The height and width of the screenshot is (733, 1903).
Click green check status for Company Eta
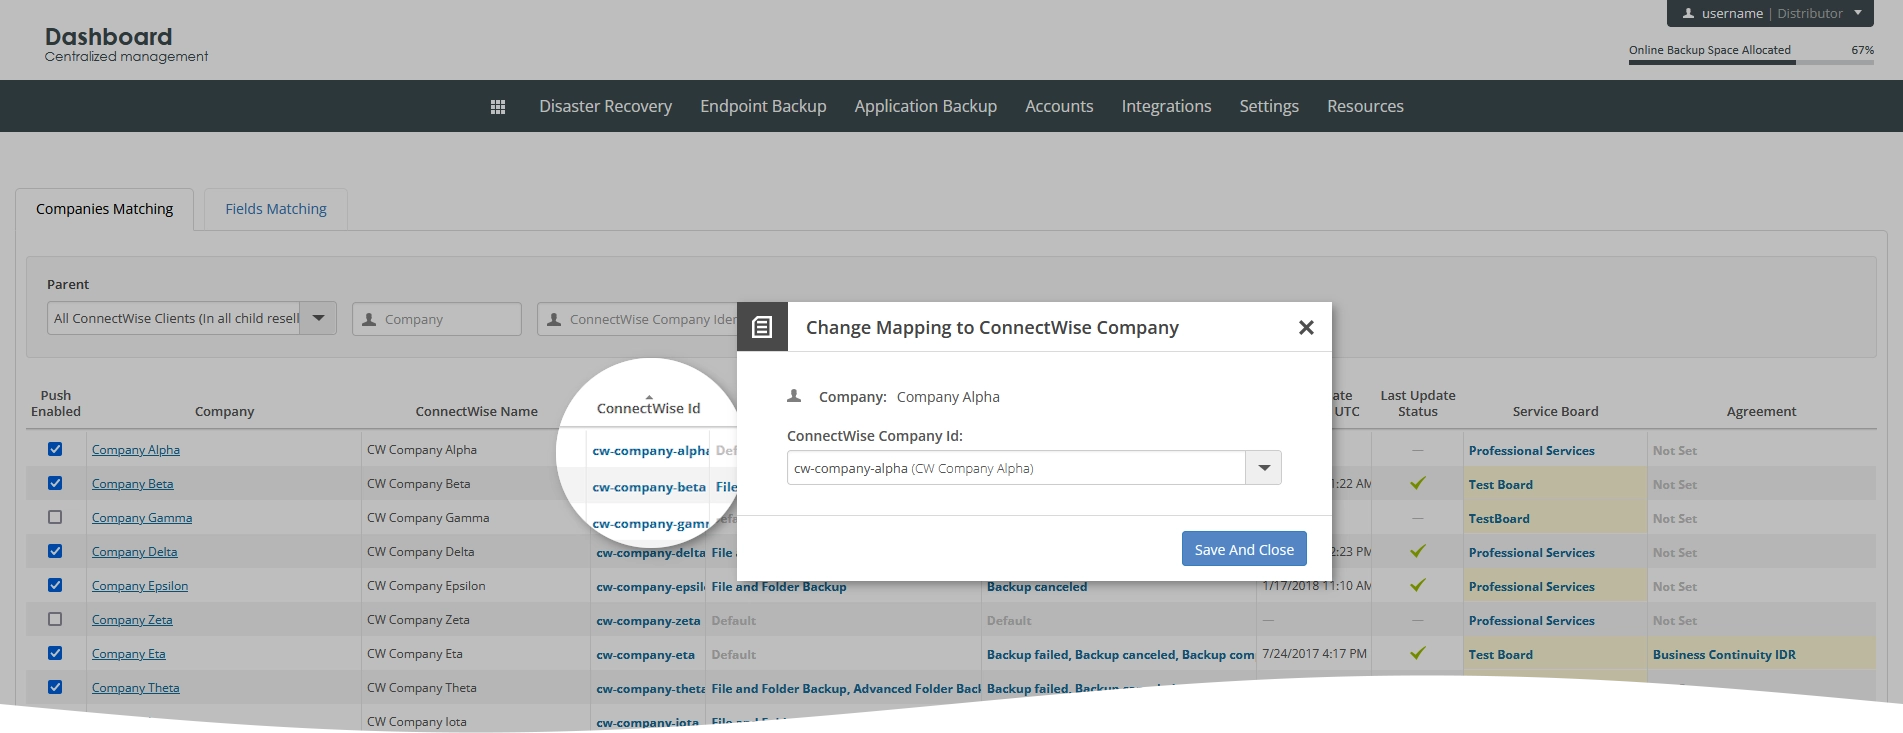[1417, 653]
